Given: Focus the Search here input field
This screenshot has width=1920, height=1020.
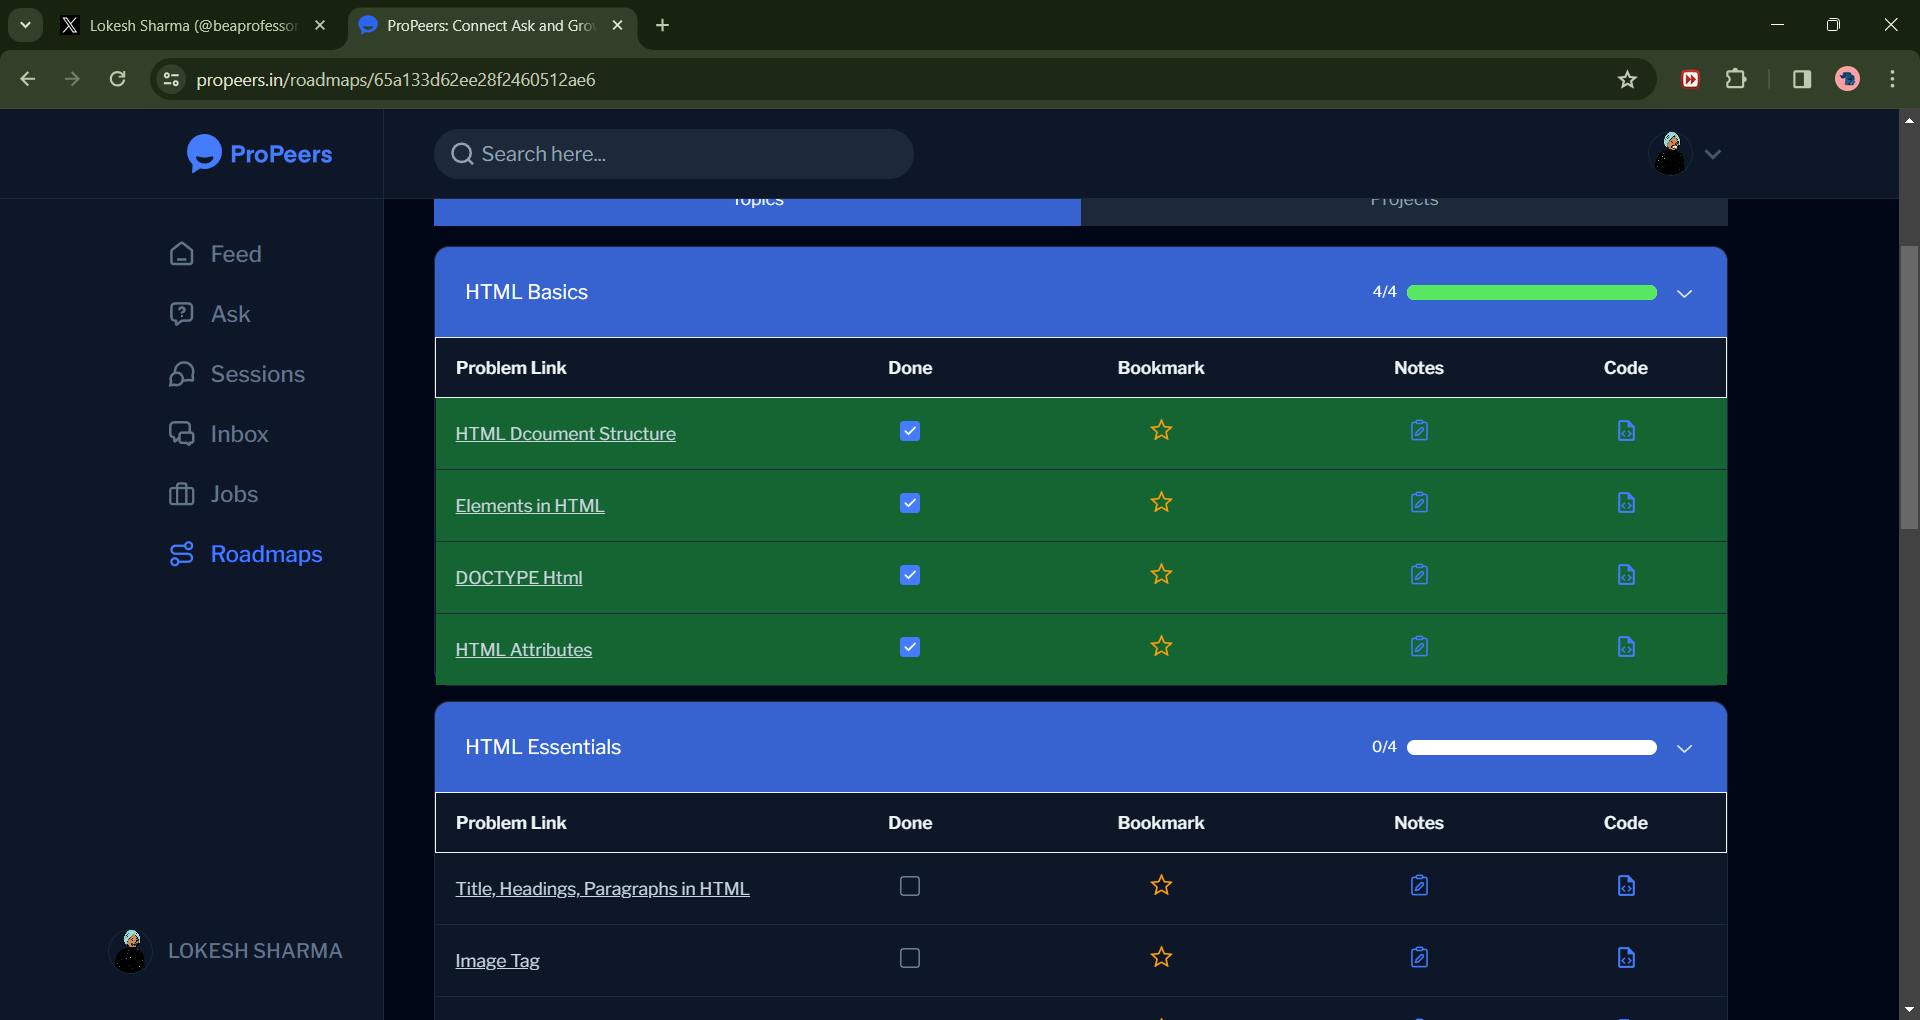Looking at the screenshot, I should (x=673, y=154).
